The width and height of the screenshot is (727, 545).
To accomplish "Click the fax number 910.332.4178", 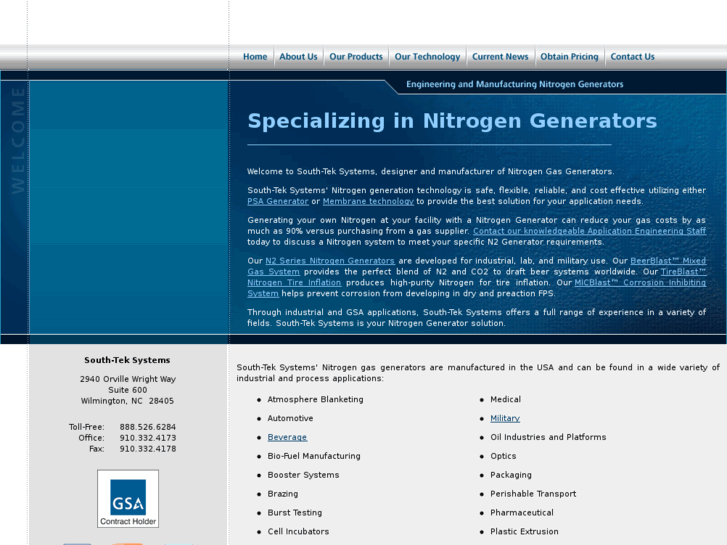I will [x=147, y=449].
